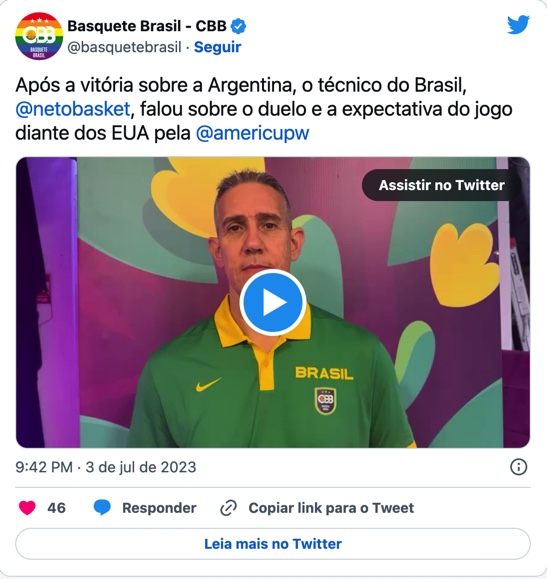Follow the account via Seguir link
The image size is (547, 579).
218,47
